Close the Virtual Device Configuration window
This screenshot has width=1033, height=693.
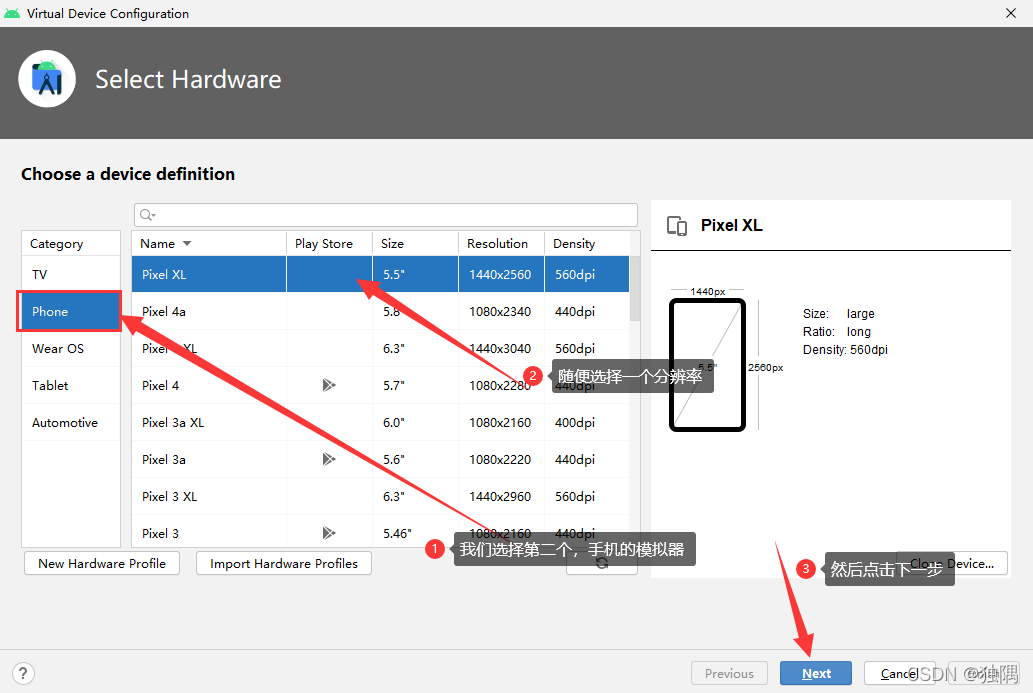point(1011,13)
